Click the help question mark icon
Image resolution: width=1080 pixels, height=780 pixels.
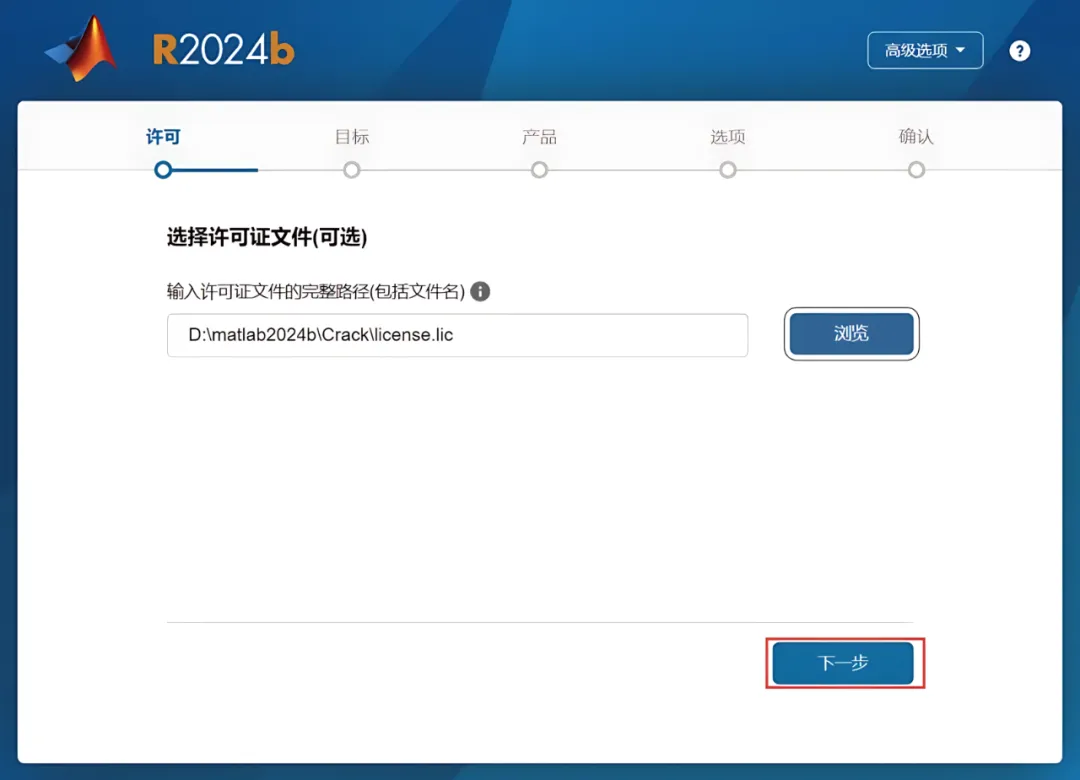1019,51
